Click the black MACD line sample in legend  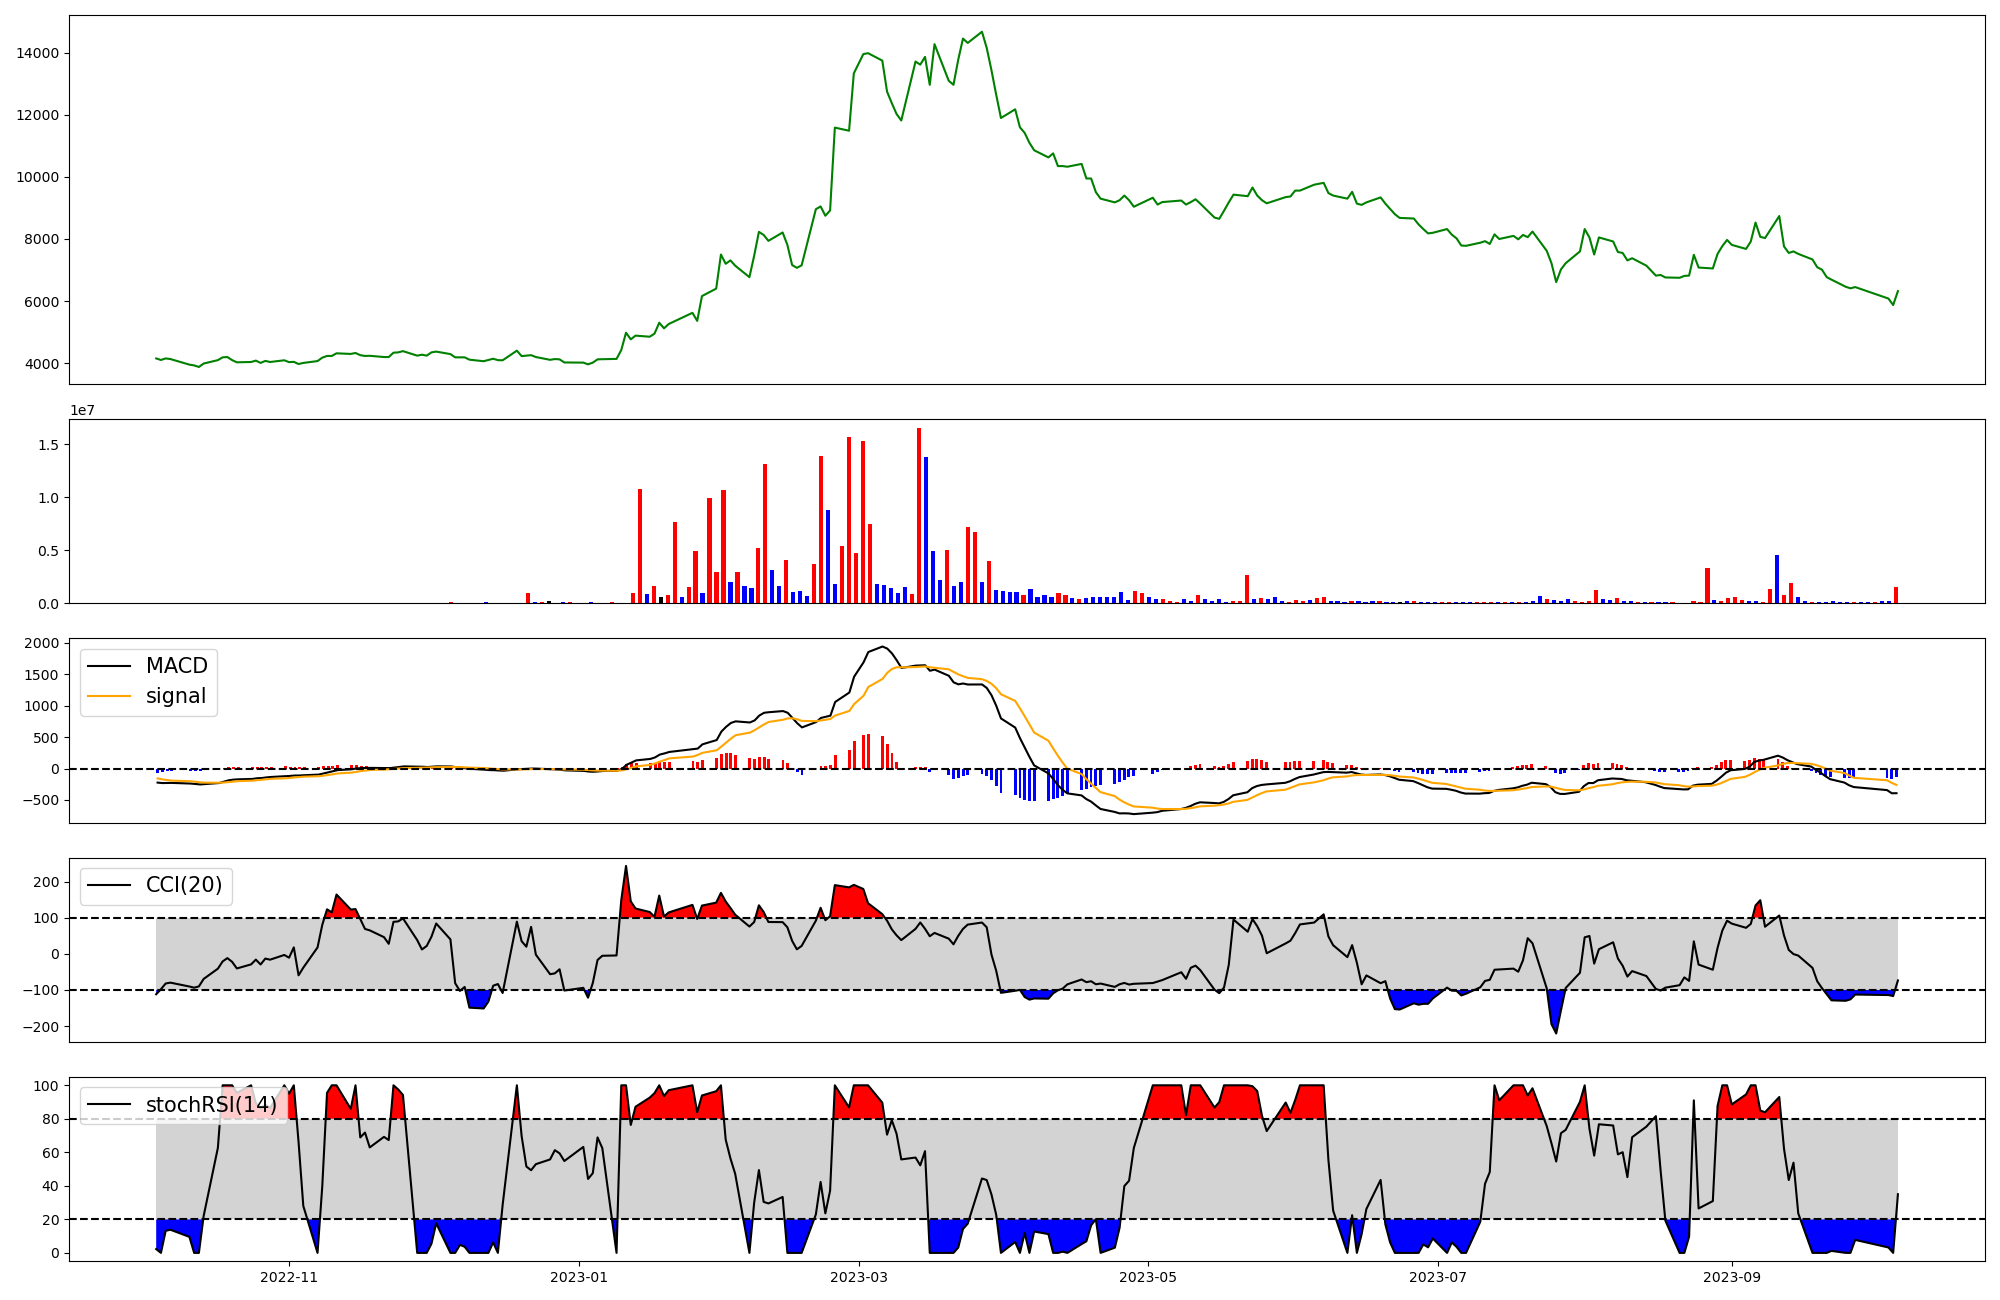[x=109, y=666]
